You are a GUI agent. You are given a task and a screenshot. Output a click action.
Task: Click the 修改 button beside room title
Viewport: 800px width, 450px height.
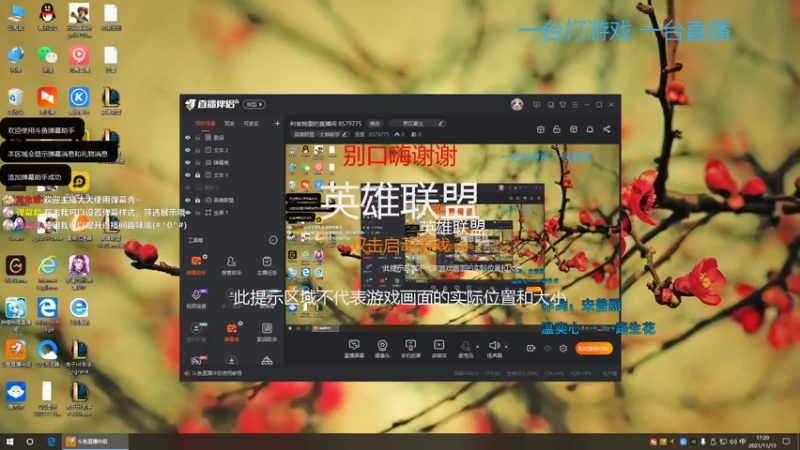[375, 123]
